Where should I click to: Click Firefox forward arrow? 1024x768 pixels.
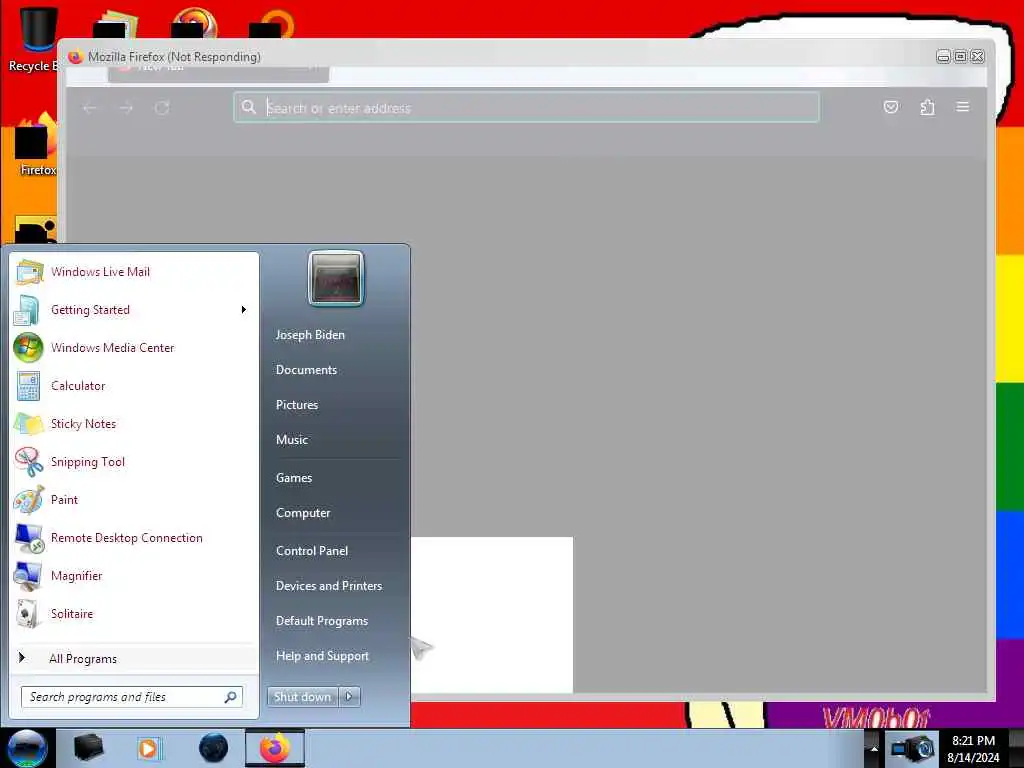[x=127, y=108]
